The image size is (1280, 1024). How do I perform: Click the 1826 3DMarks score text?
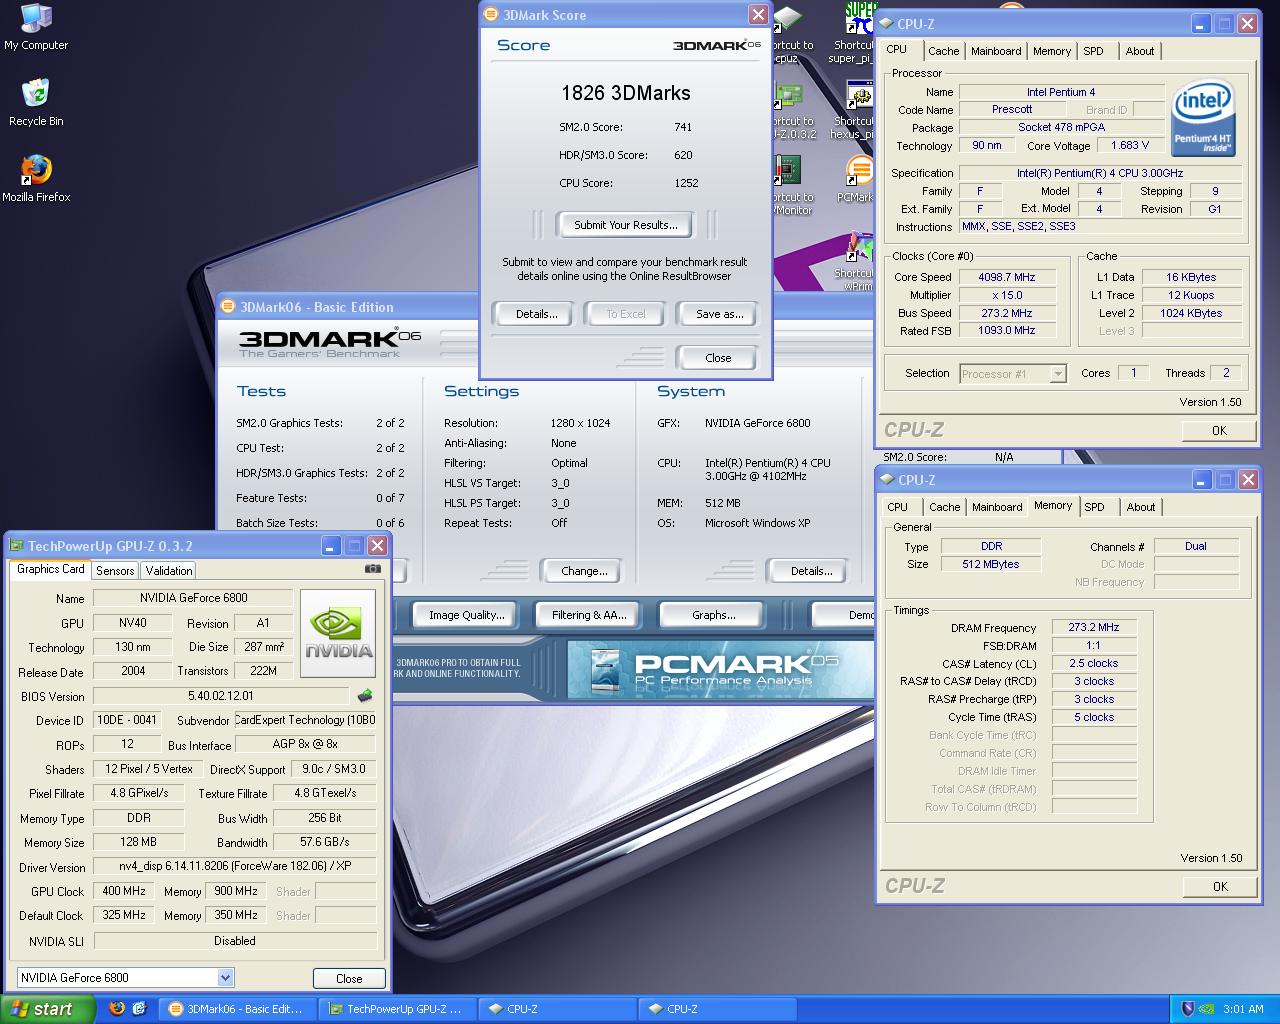tap(626, 93)
